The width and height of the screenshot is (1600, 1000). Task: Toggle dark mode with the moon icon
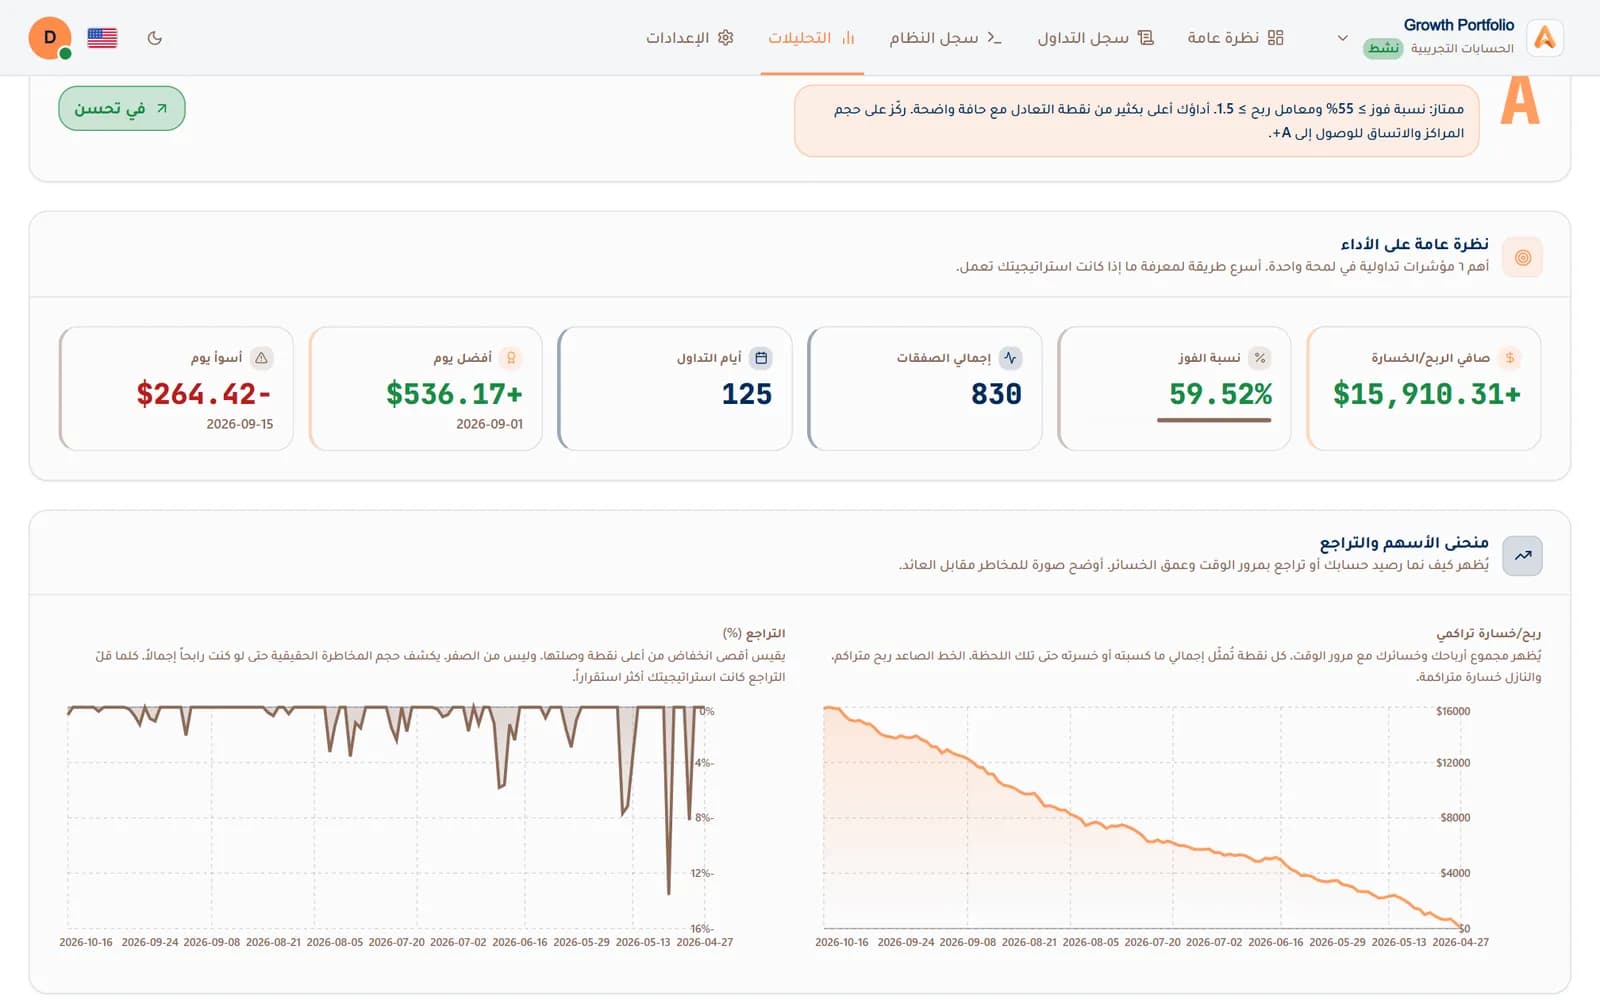tap(154, 38)
